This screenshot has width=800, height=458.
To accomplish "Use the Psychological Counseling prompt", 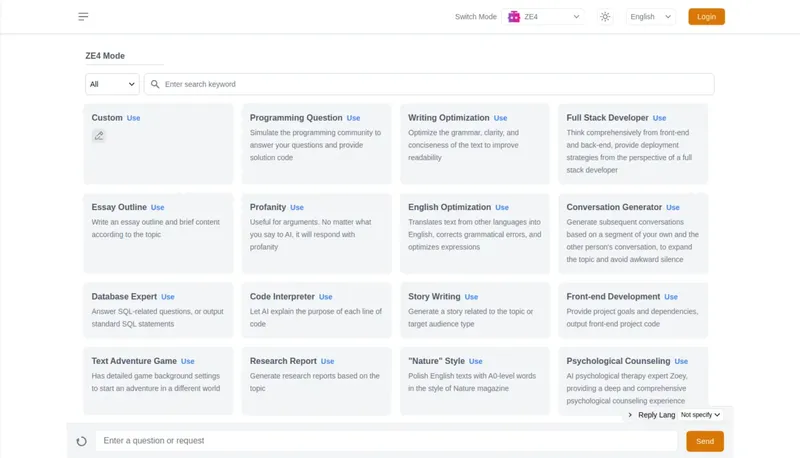I will click(681, 361).
